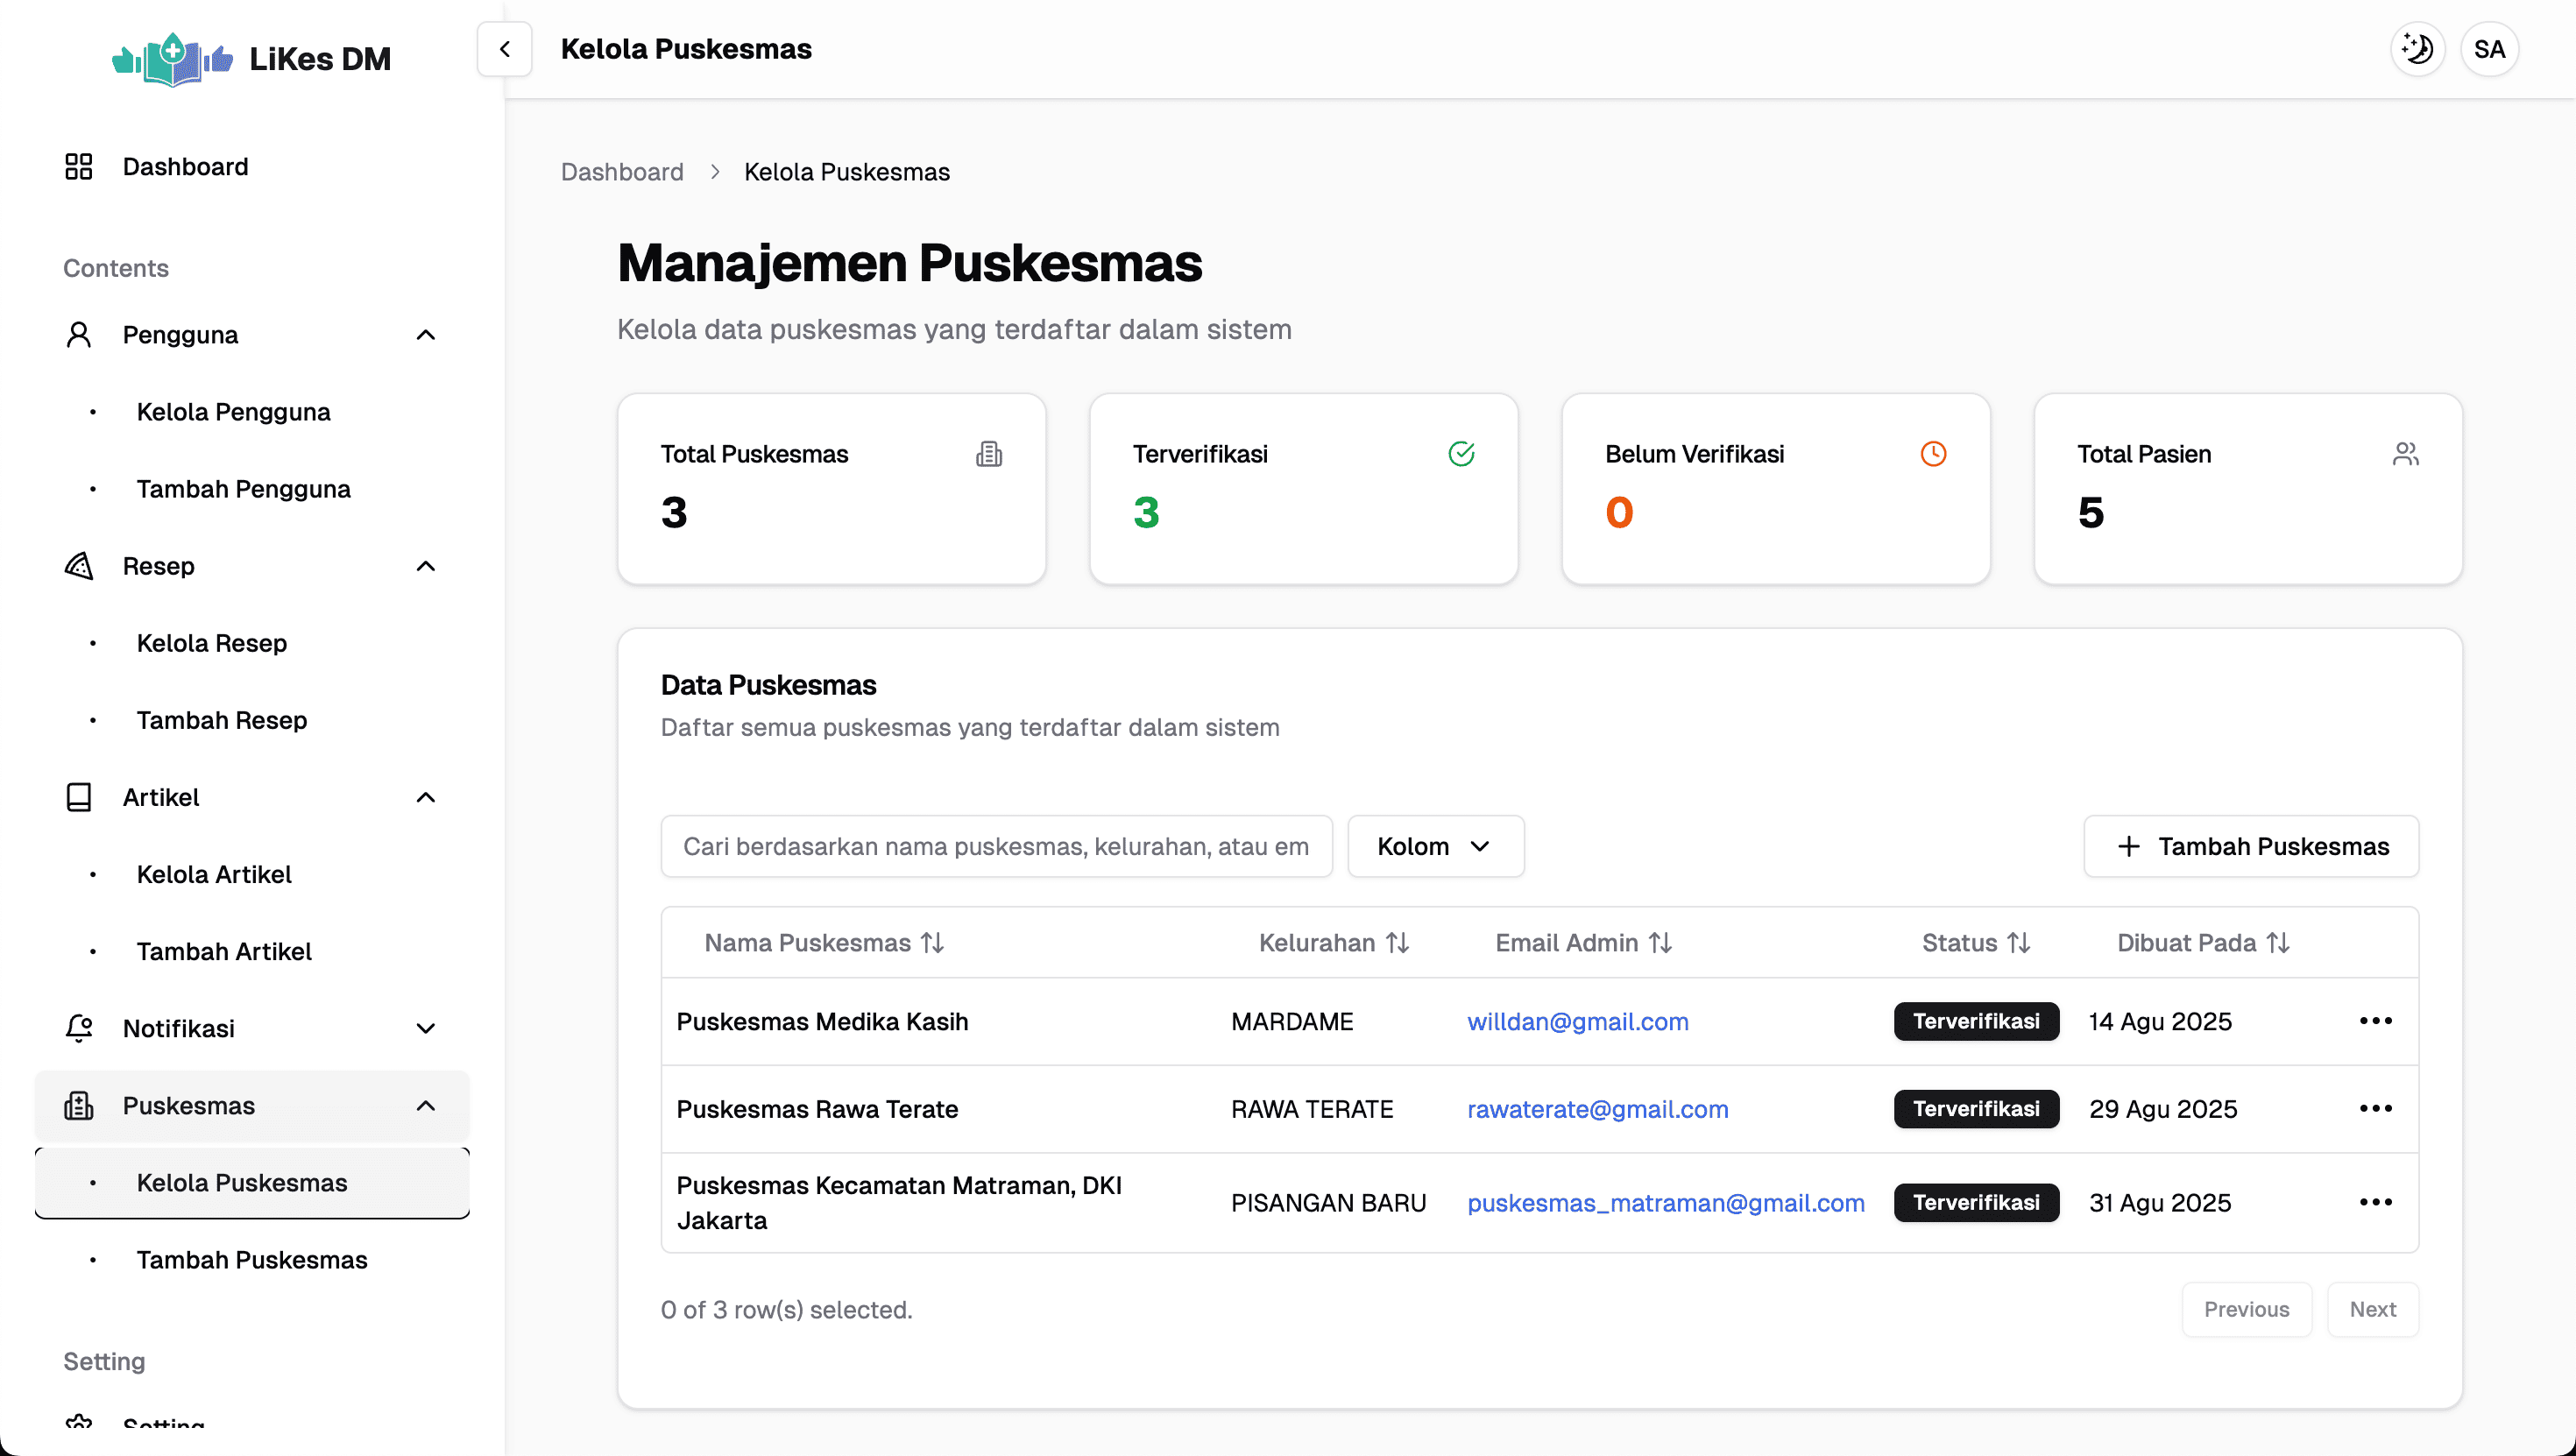Image resolution: width=2576 pixels, height=1456 pixels.
Task: Go to Dashboard in sidebar
Action: 252,166
